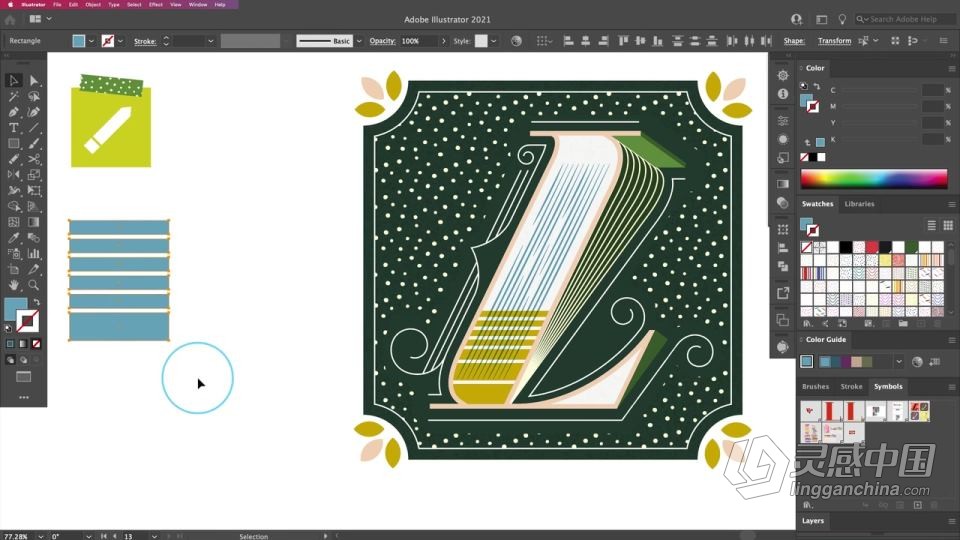Screen dimensions: 960x540
Task: Select the Artboard tool
Action: coord(13,269)
